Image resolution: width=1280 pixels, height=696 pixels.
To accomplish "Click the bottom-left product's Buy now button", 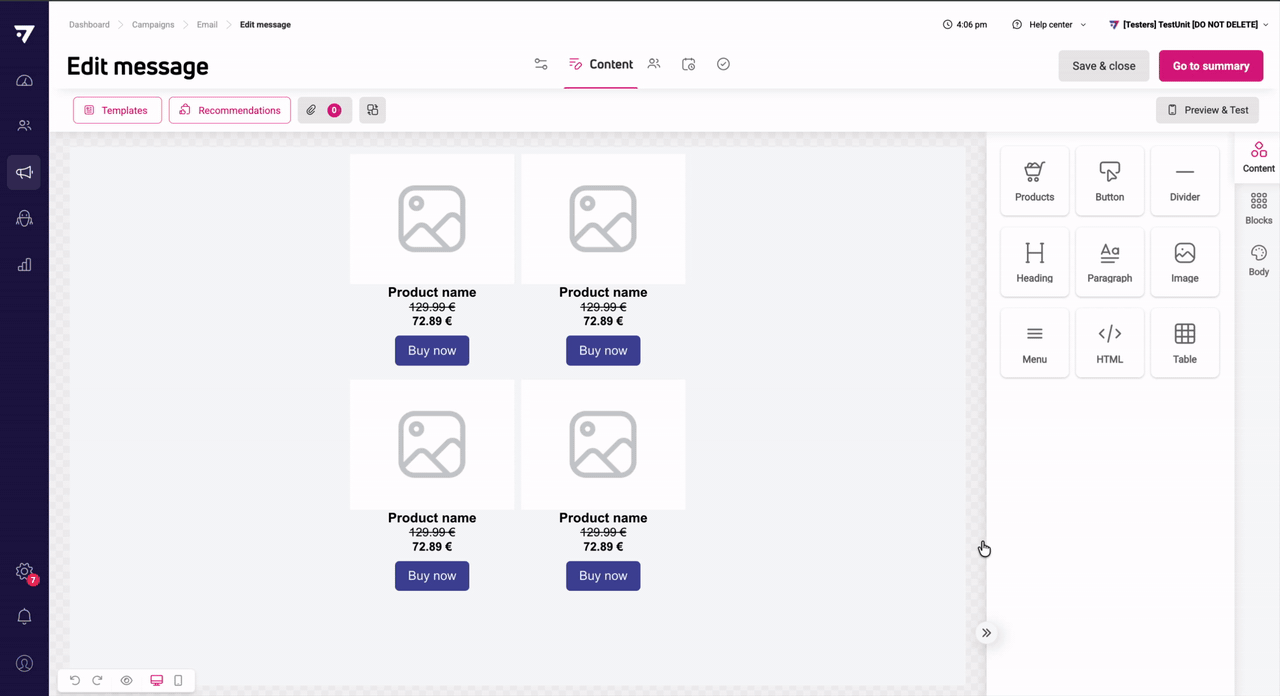I will pos(432,576).
